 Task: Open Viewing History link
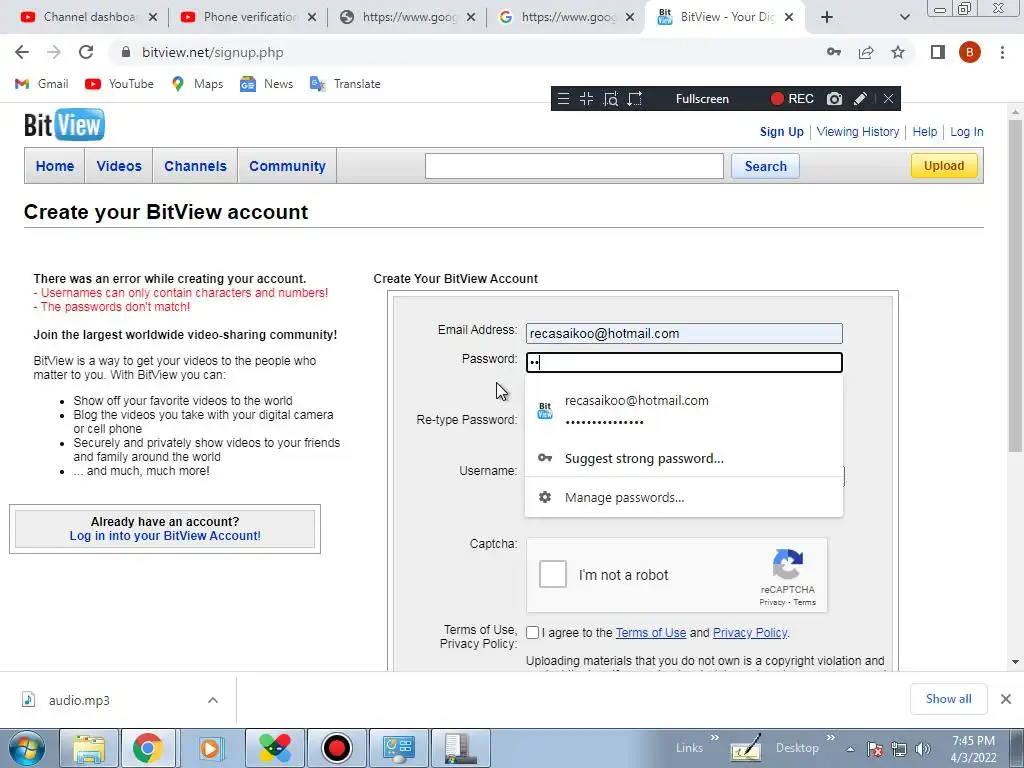pyautogui.click(x=857, y=132)
